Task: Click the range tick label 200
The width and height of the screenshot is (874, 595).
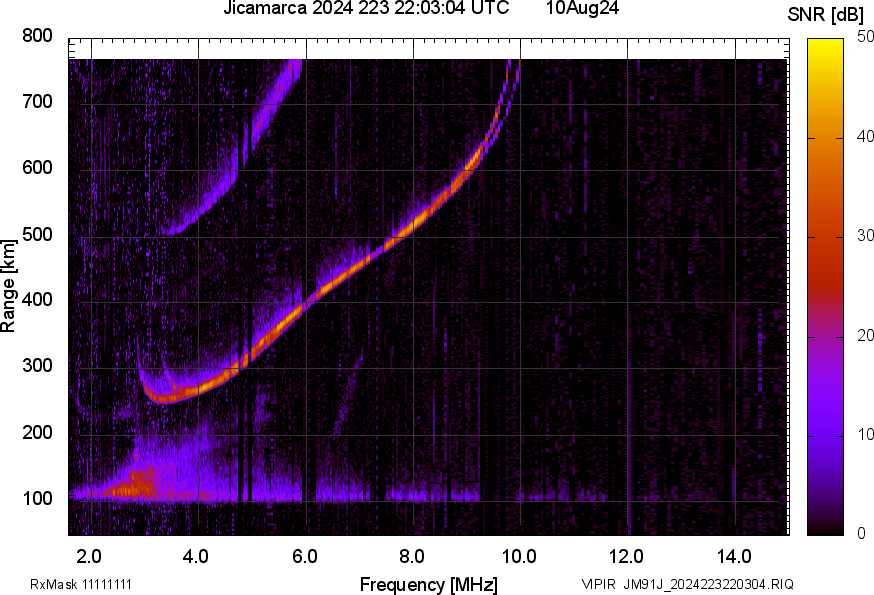Action: click(x=37, y=432)
